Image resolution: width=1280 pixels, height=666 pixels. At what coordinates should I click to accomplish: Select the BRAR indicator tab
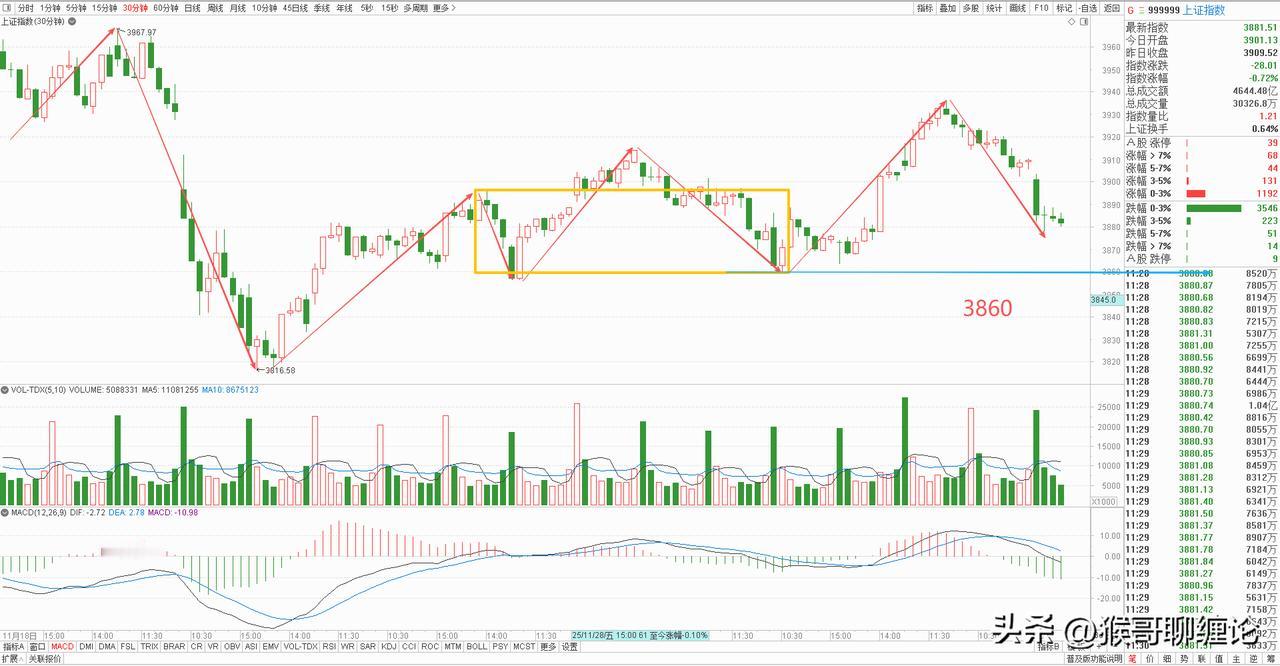point(174,646)
